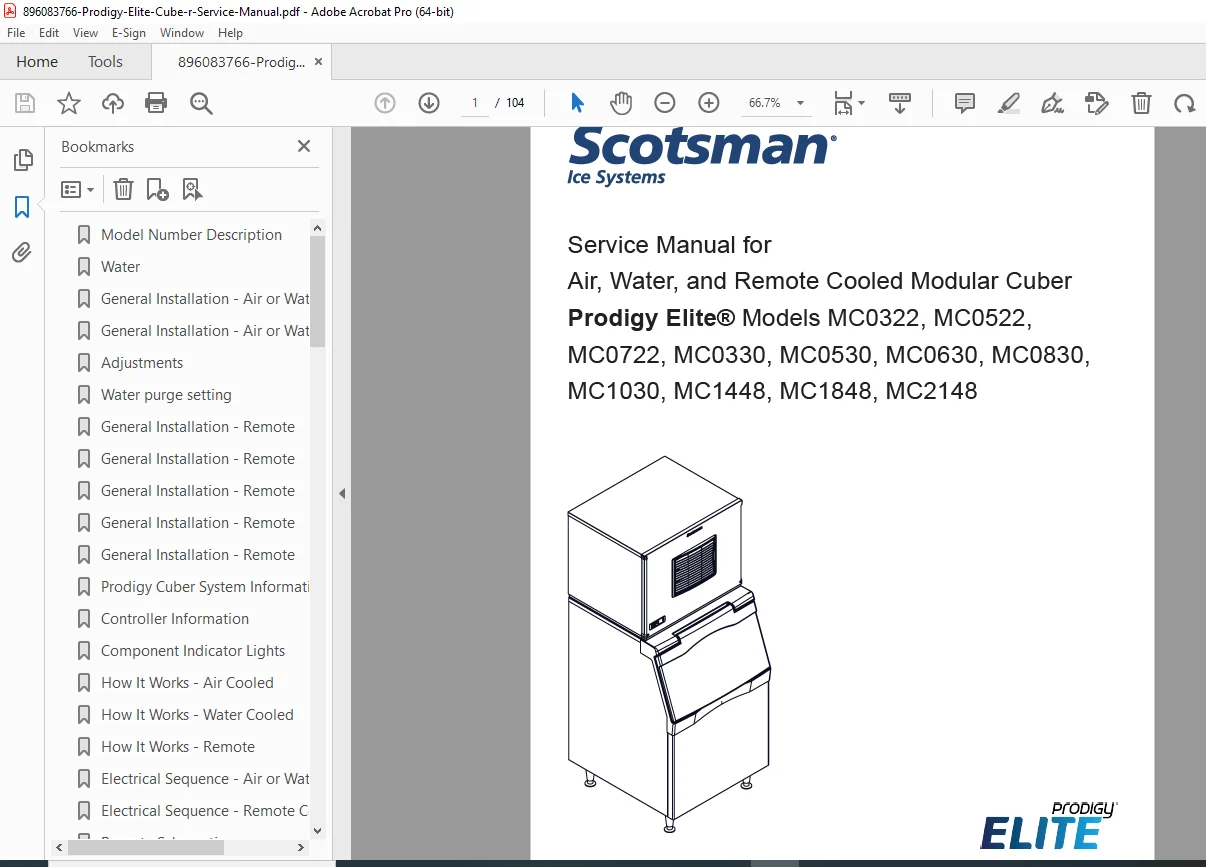The height and width of the screenshot is (867, 1206).
Task: Open fit page options tool
Action: coord(849,103)
